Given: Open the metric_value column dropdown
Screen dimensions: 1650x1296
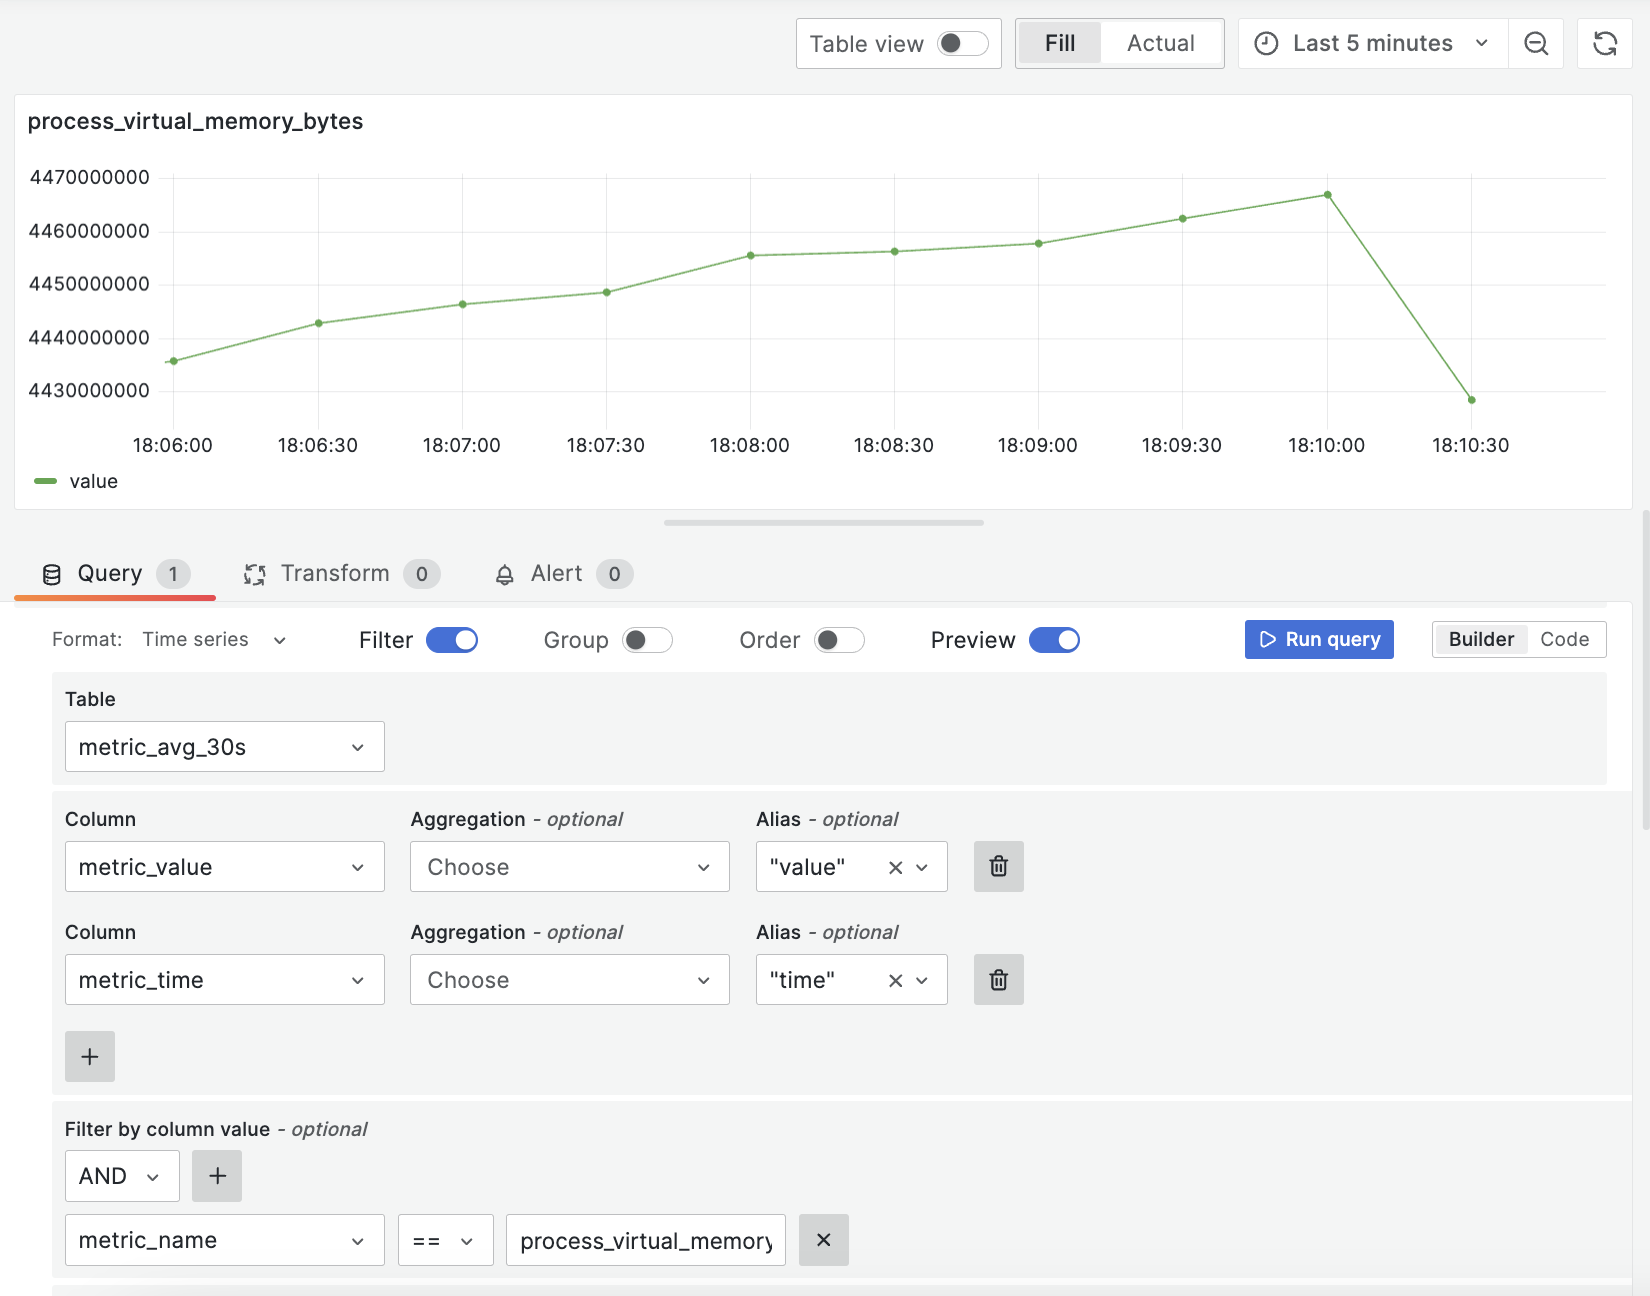Looking at the screenshot, I should [x=225, y=866].
